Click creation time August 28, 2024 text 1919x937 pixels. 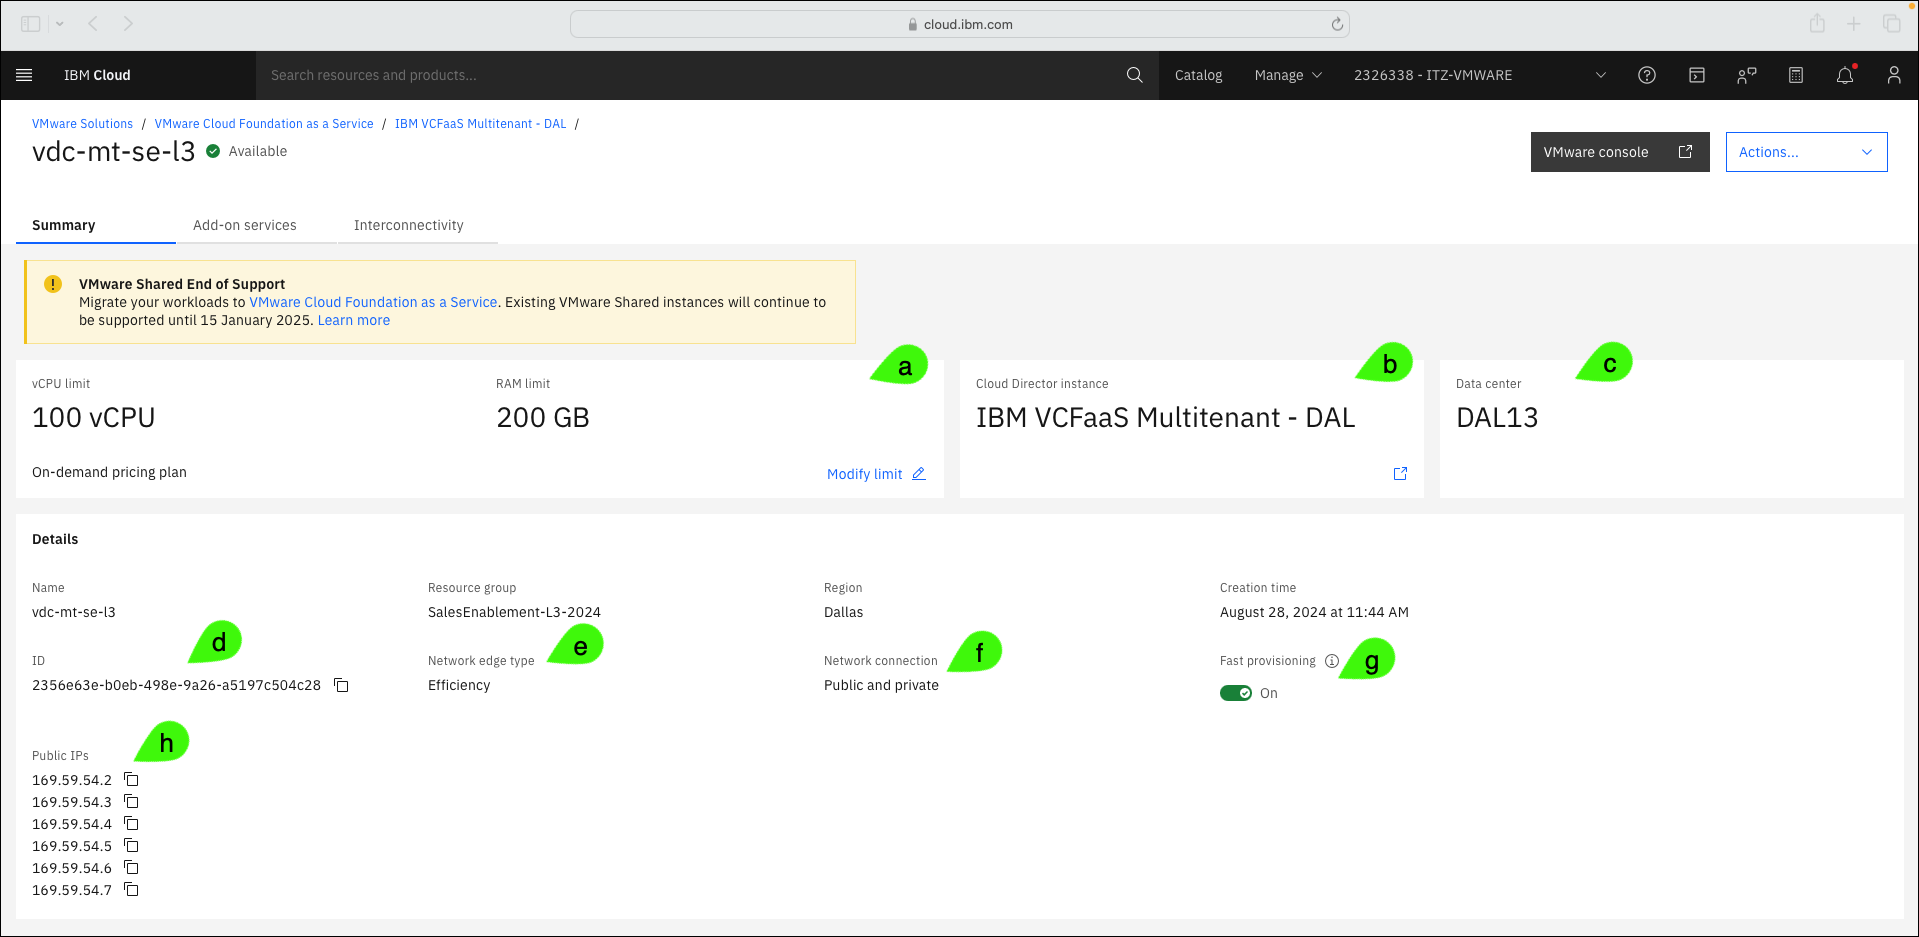(x=1314, y=612)
